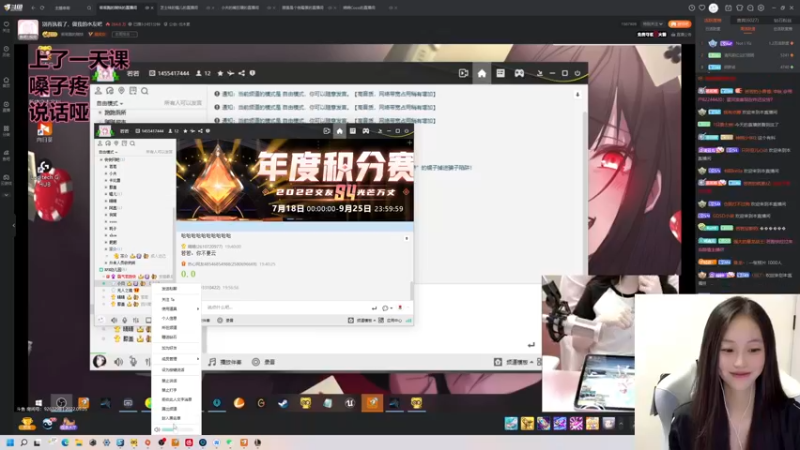Toggle the microphone in back YY window bottom bar

tap(133, 362)
